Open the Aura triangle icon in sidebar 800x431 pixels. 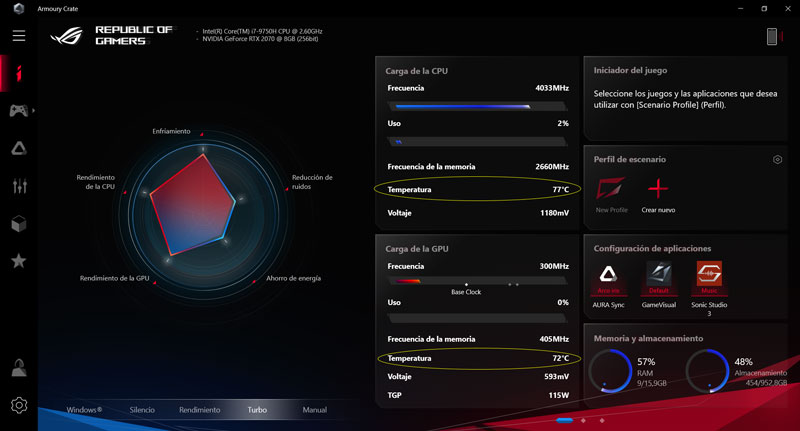tap(18, 148)
